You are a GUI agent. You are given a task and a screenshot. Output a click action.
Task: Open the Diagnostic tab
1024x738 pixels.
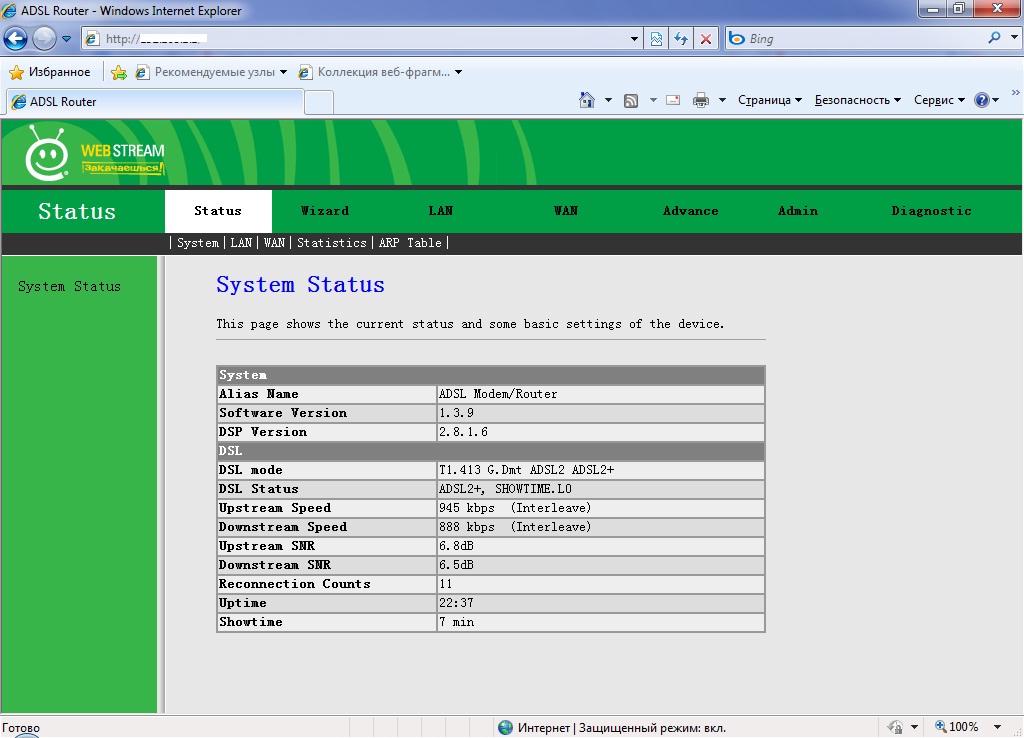point(931,211)
